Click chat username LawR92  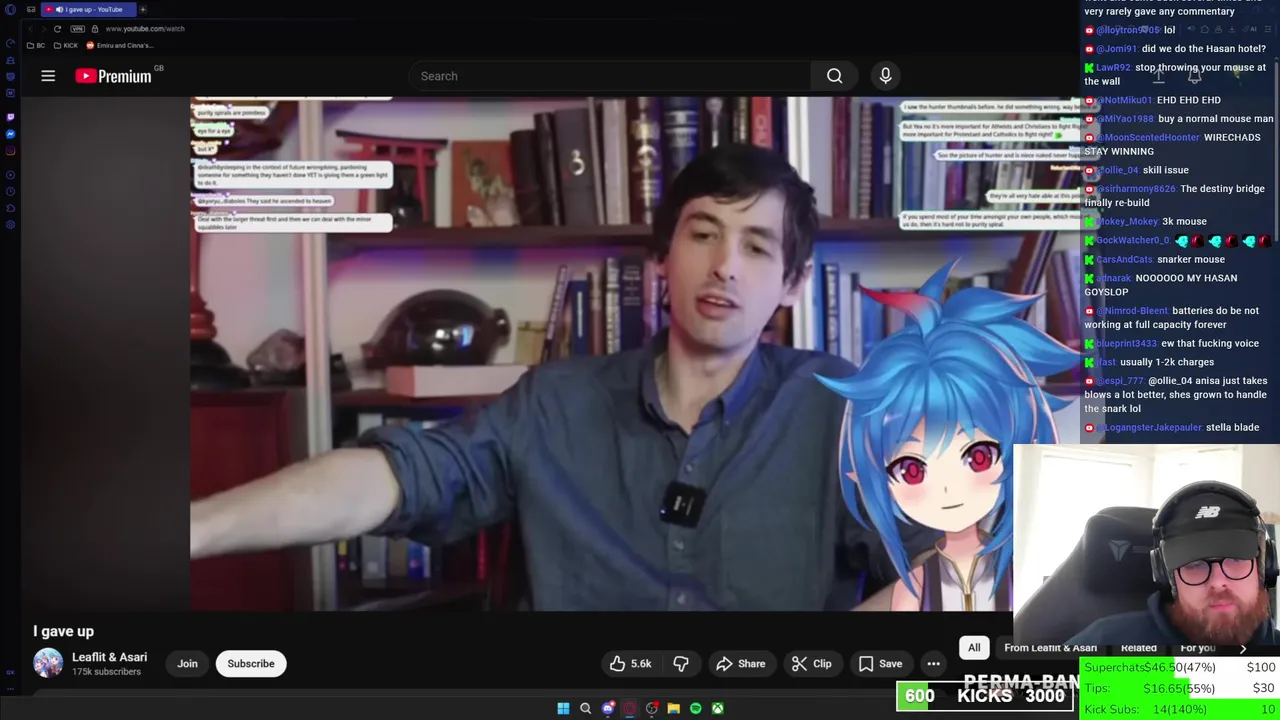[x=1113, y=68]
